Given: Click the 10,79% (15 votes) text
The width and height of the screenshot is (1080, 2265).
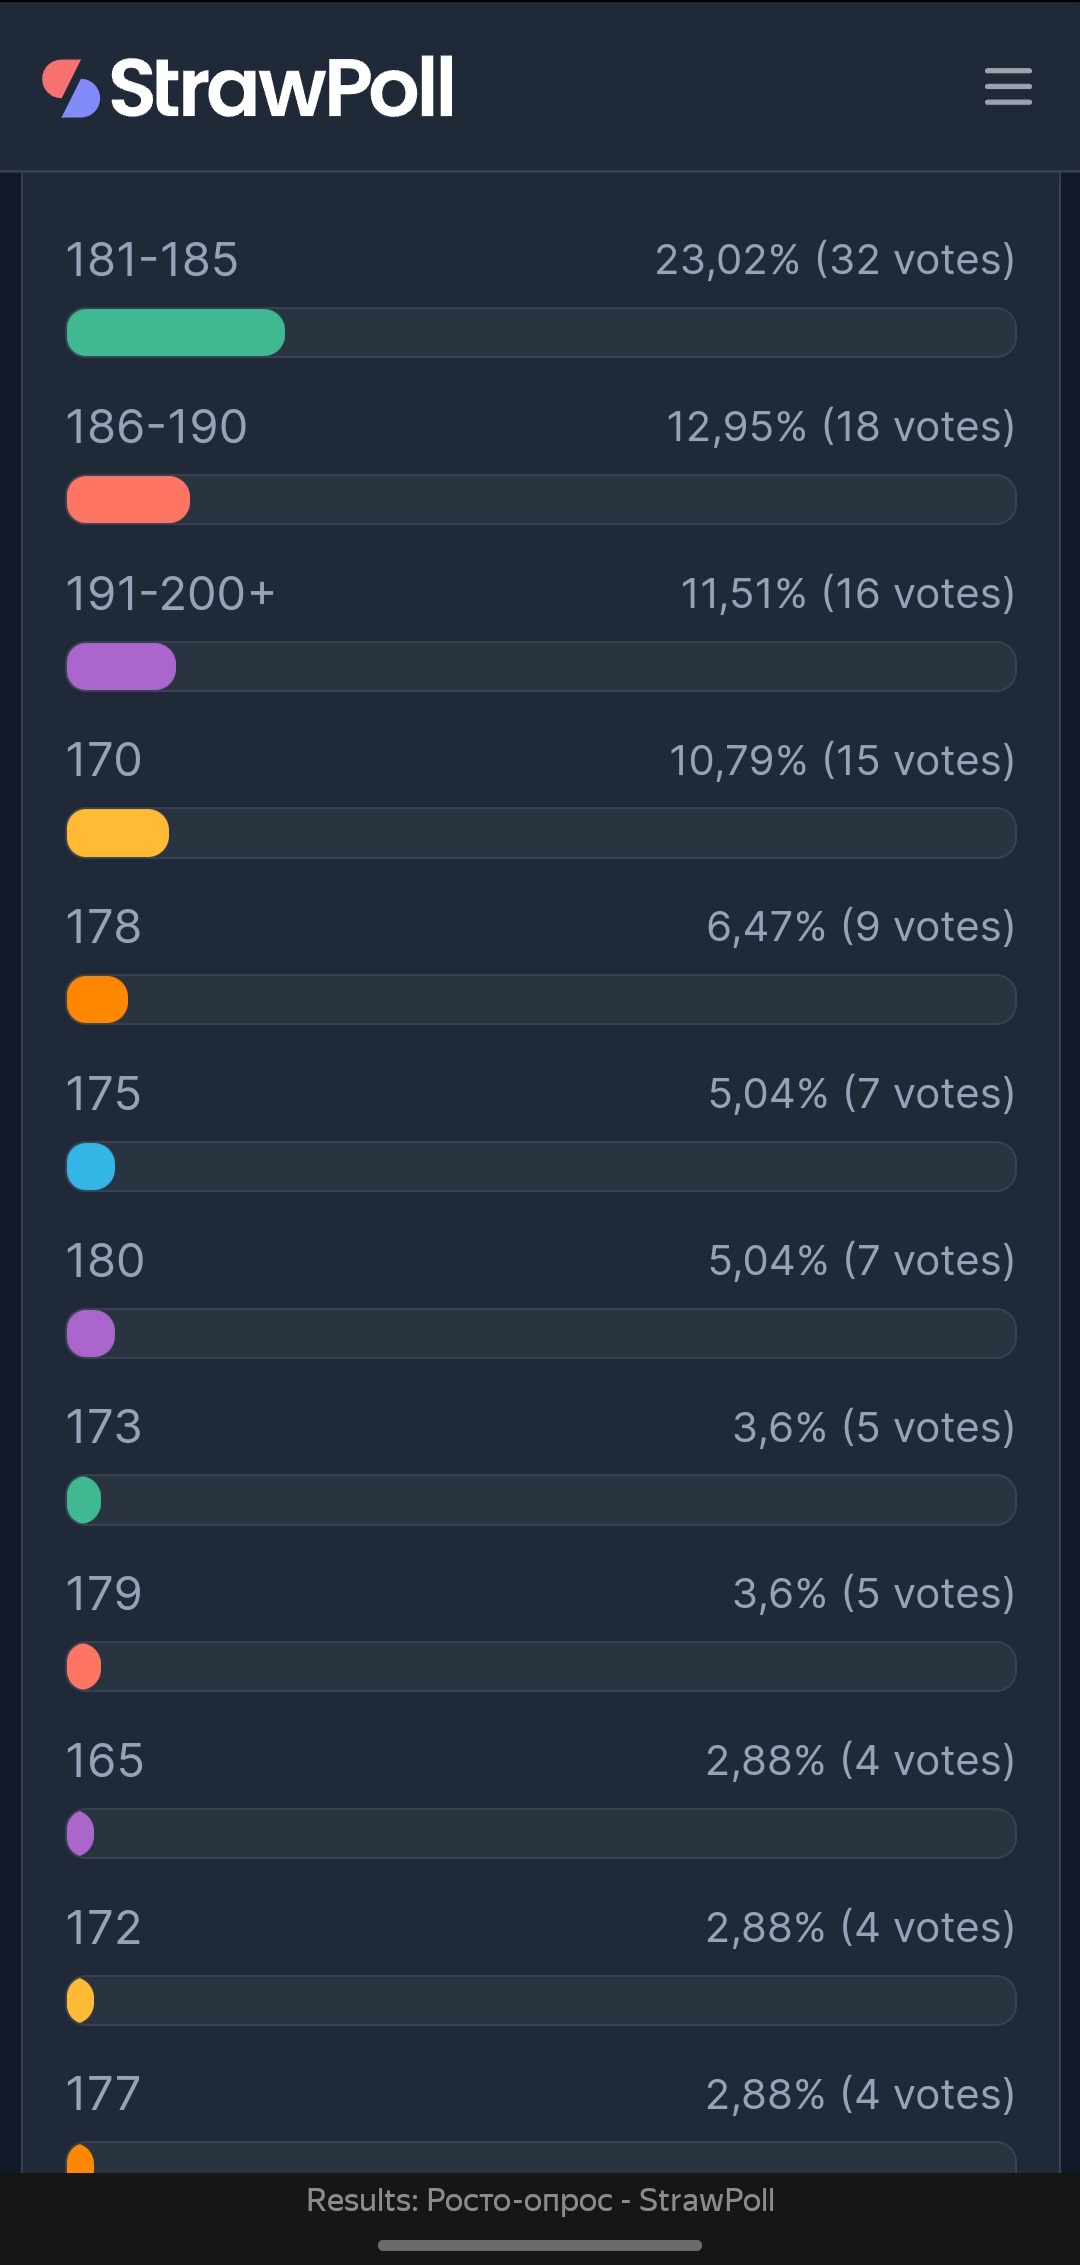Looking at the screenshot, I should click(842, 761).
